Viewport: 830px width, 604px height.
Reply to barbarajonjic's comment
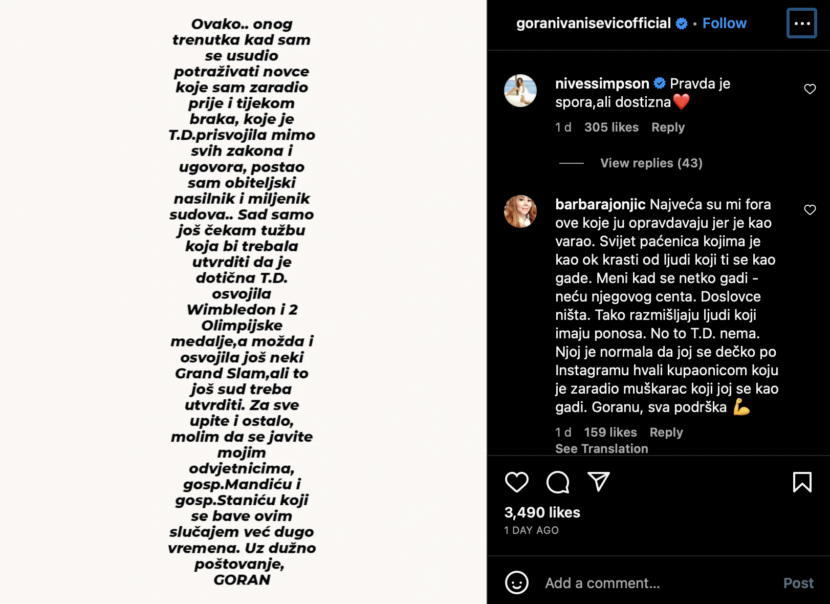point(666,432)
